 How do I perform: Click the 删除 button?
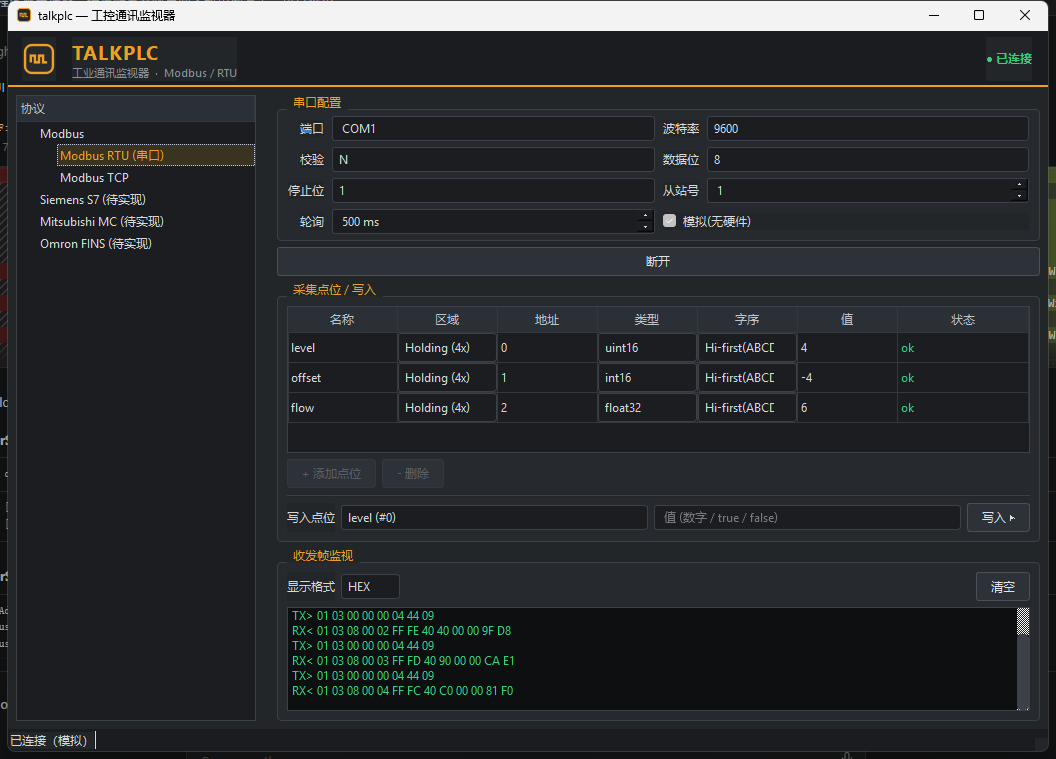click(x=413, y=473)
